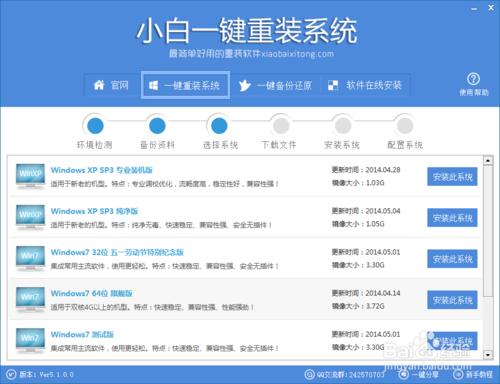Click the QQ交流群 icon in footer

tap(309, 374)
